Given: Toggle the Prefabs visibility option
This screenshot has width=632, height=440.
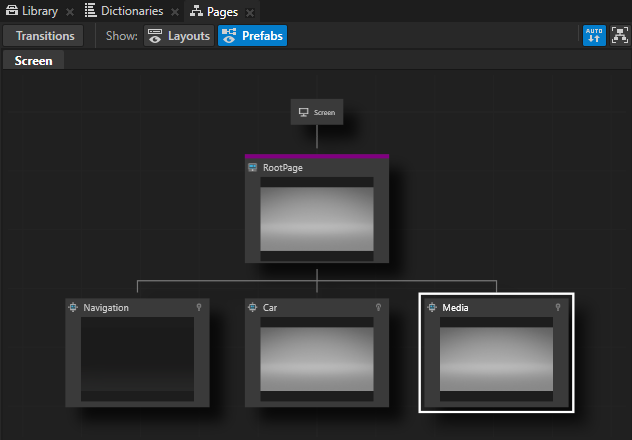Looking at the screenshot, I should (252, 36).
